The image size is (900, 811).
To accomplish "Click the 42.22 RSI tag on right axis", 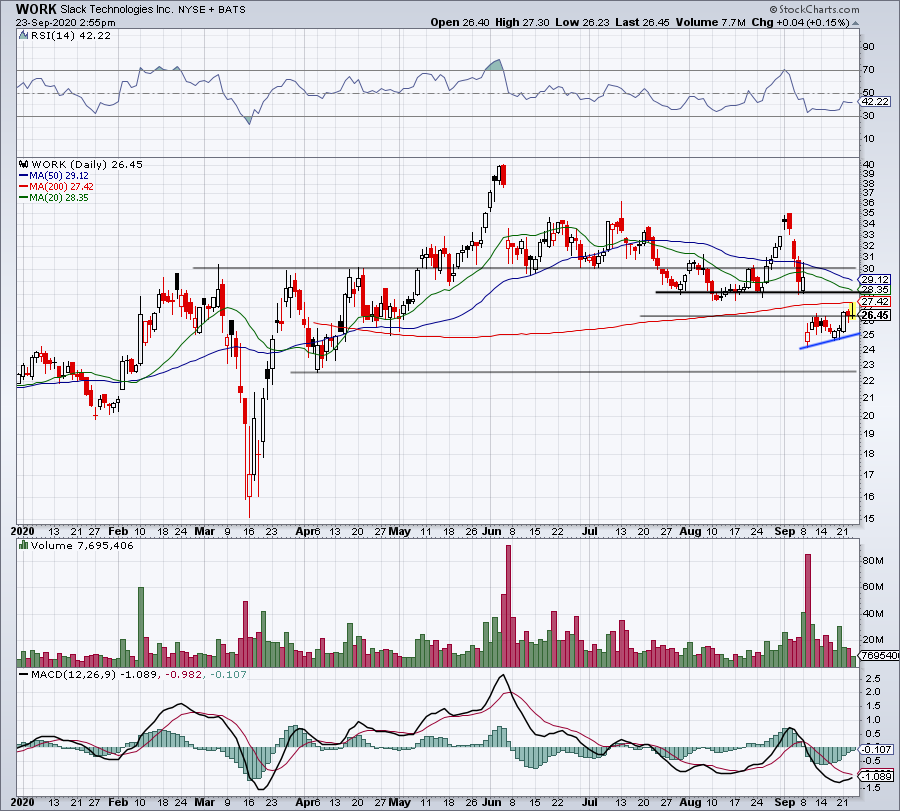I will click(x=875, y=102).
